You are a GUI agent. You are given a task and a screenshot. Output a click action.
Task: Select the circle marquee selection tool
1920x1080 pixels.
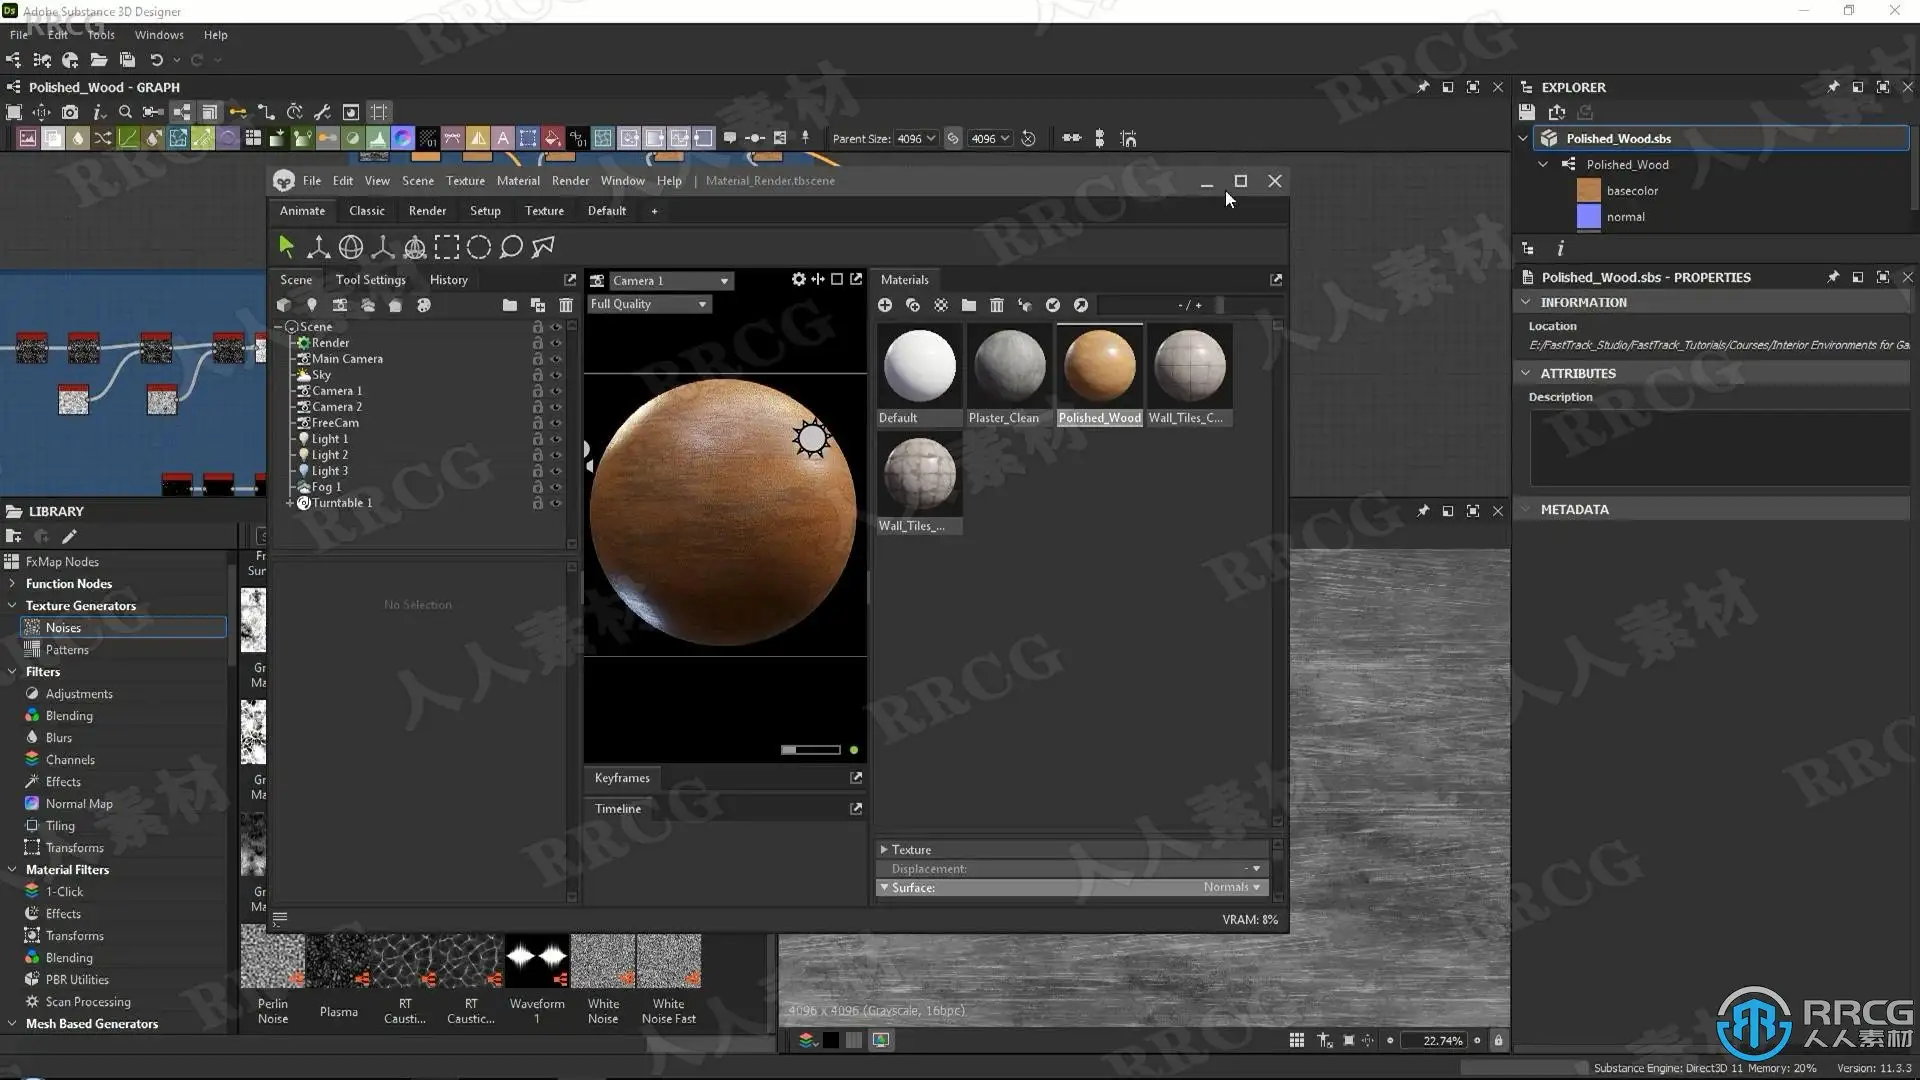479,246
